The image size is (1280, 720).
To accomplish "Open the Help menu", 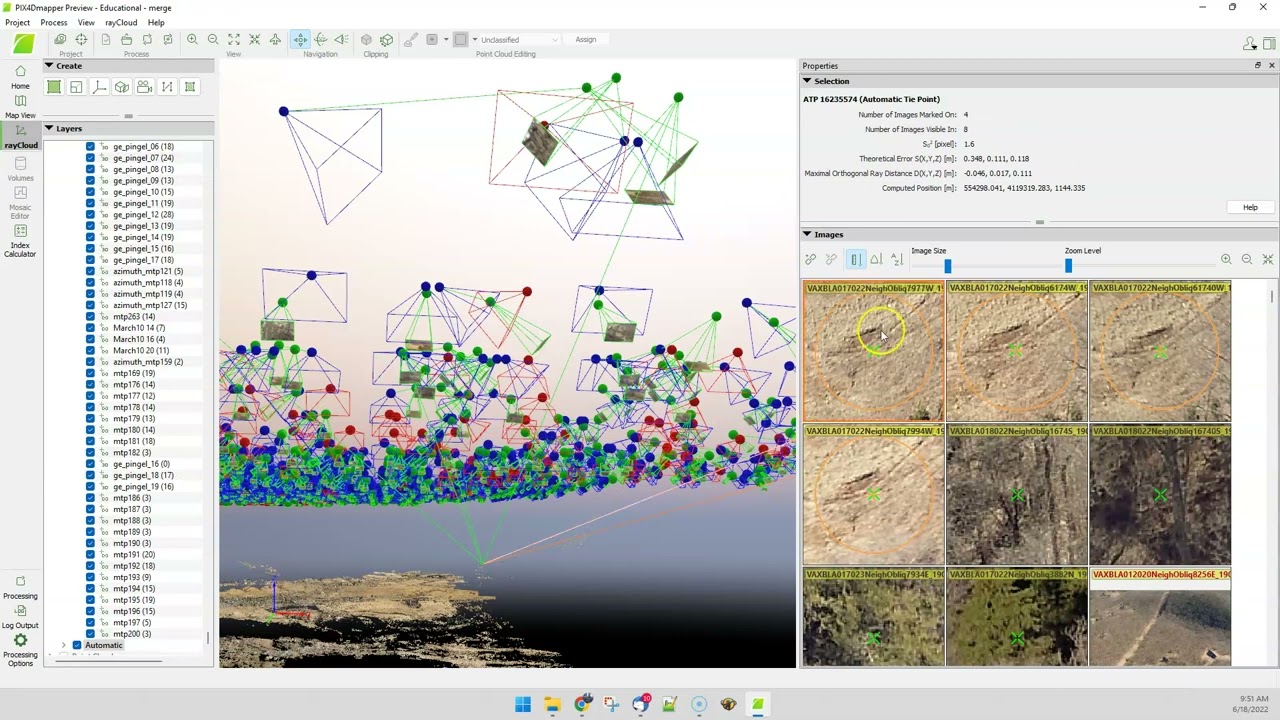I will pyautogui.click(x=156, y=22).
